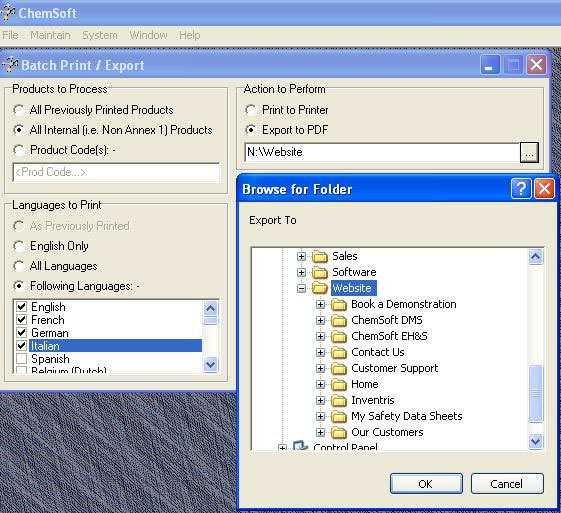Minimize the Batch Print / Export window
561x513 pixels.
[x=490, y=65]
